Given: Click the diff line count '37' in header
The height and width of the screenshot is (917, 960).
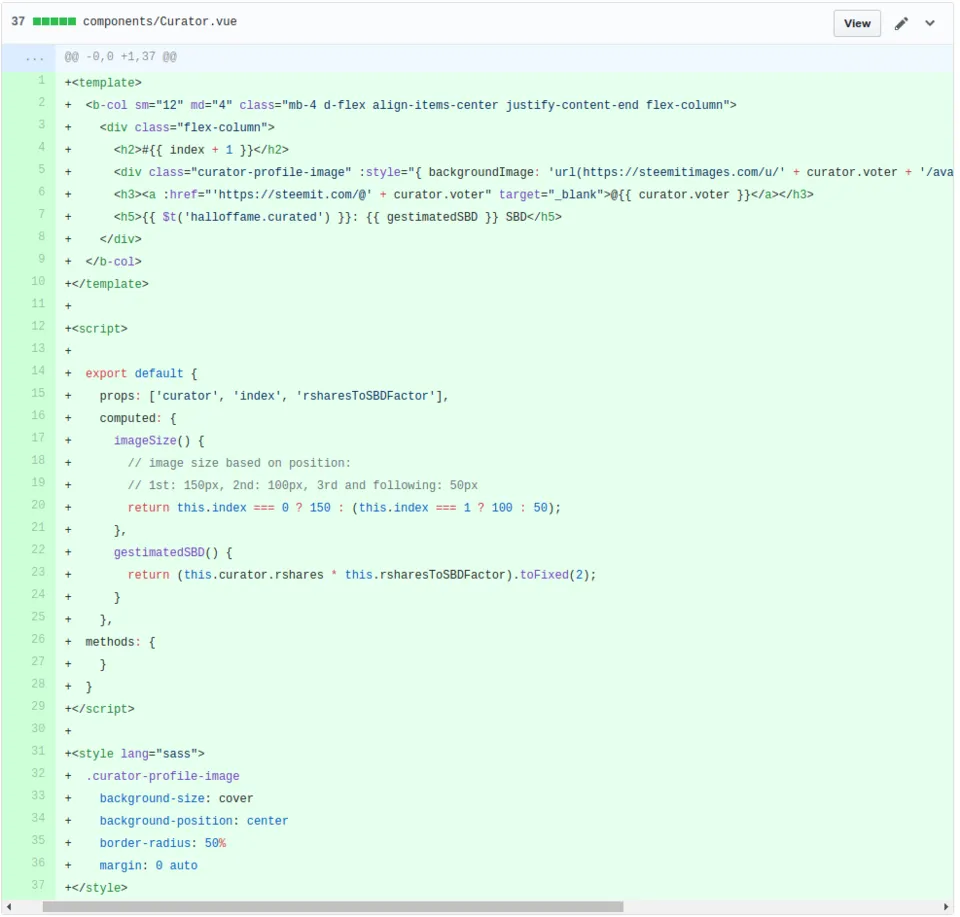Looking at the screenshot, I should click(x=18, y=21).
